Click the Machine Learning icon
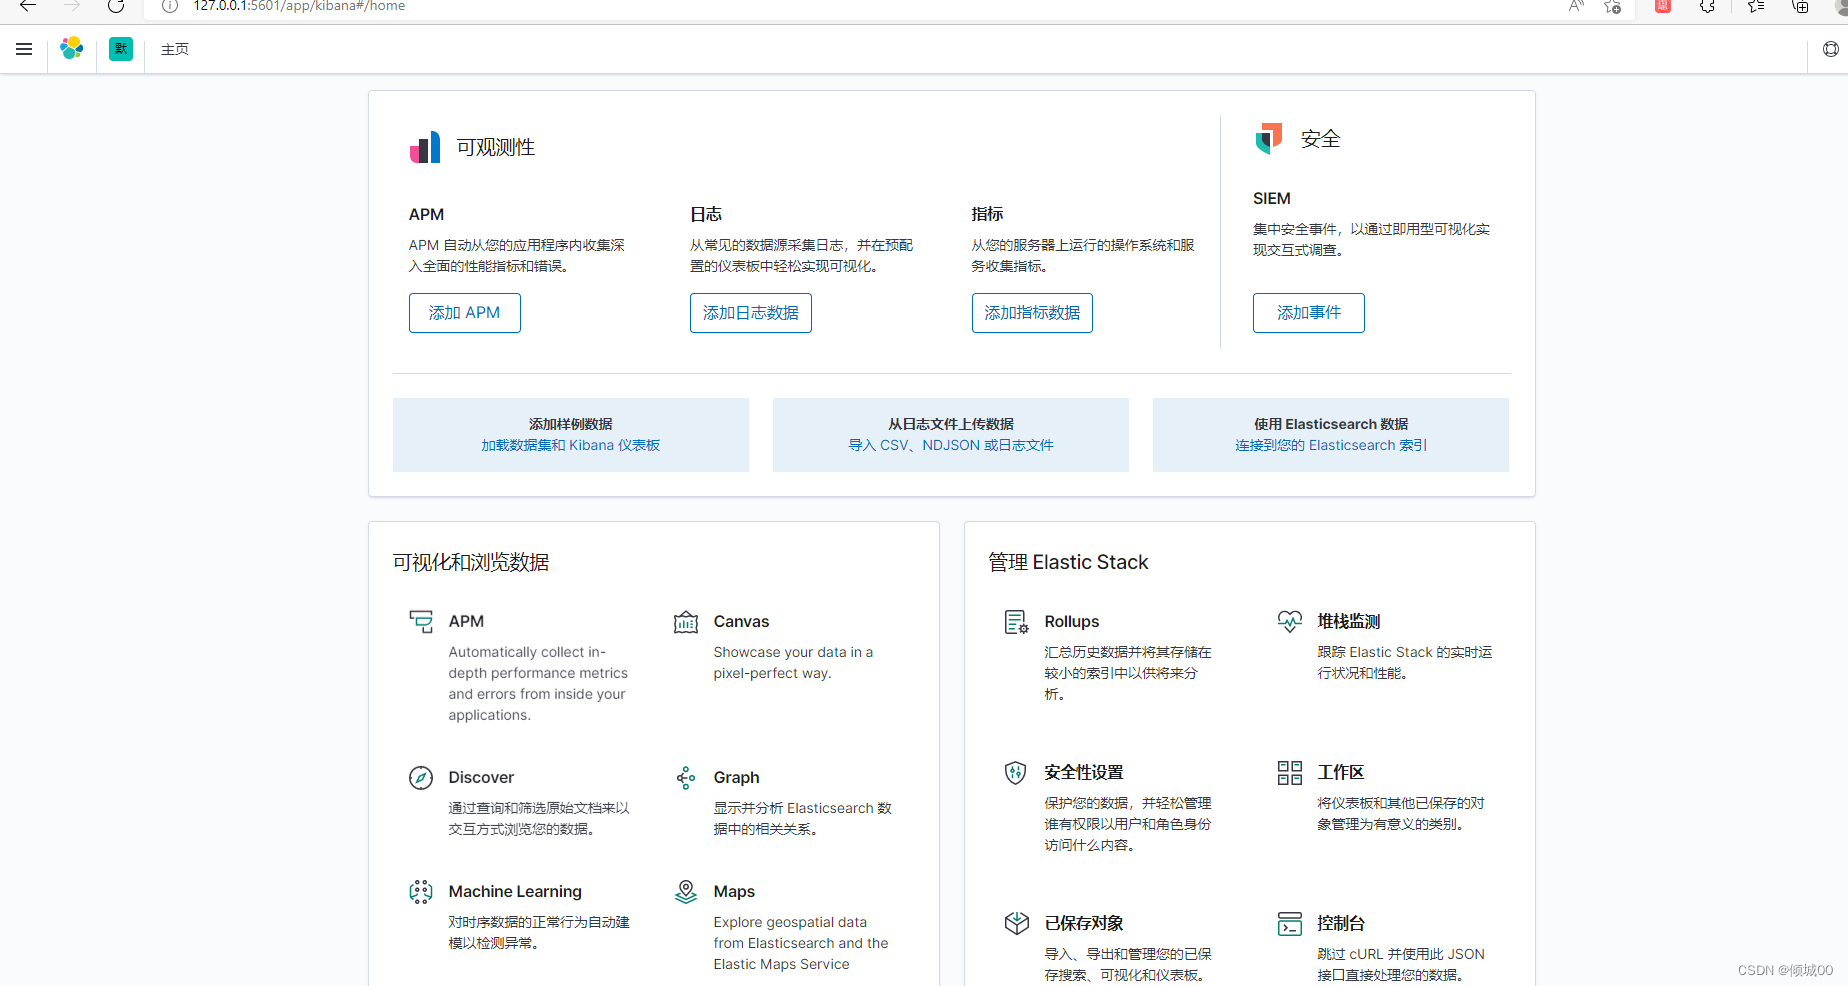 point(421,892)
